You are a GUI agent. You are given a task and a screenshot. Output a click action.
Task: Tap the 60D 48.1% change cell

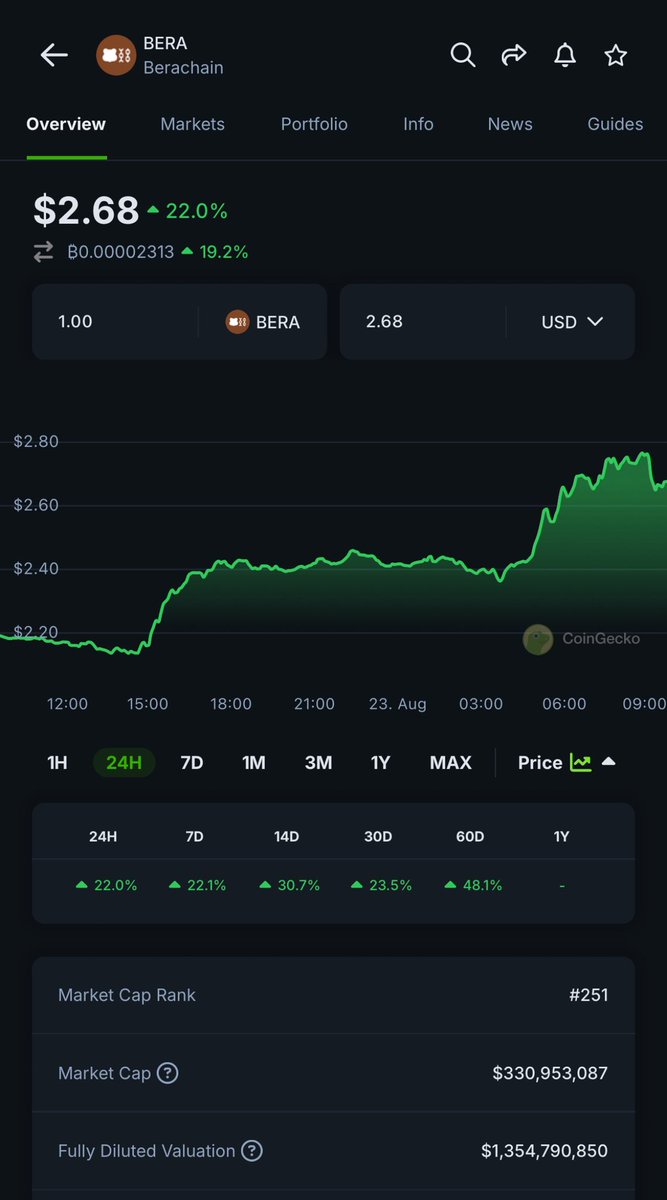(x=472, y=885)
